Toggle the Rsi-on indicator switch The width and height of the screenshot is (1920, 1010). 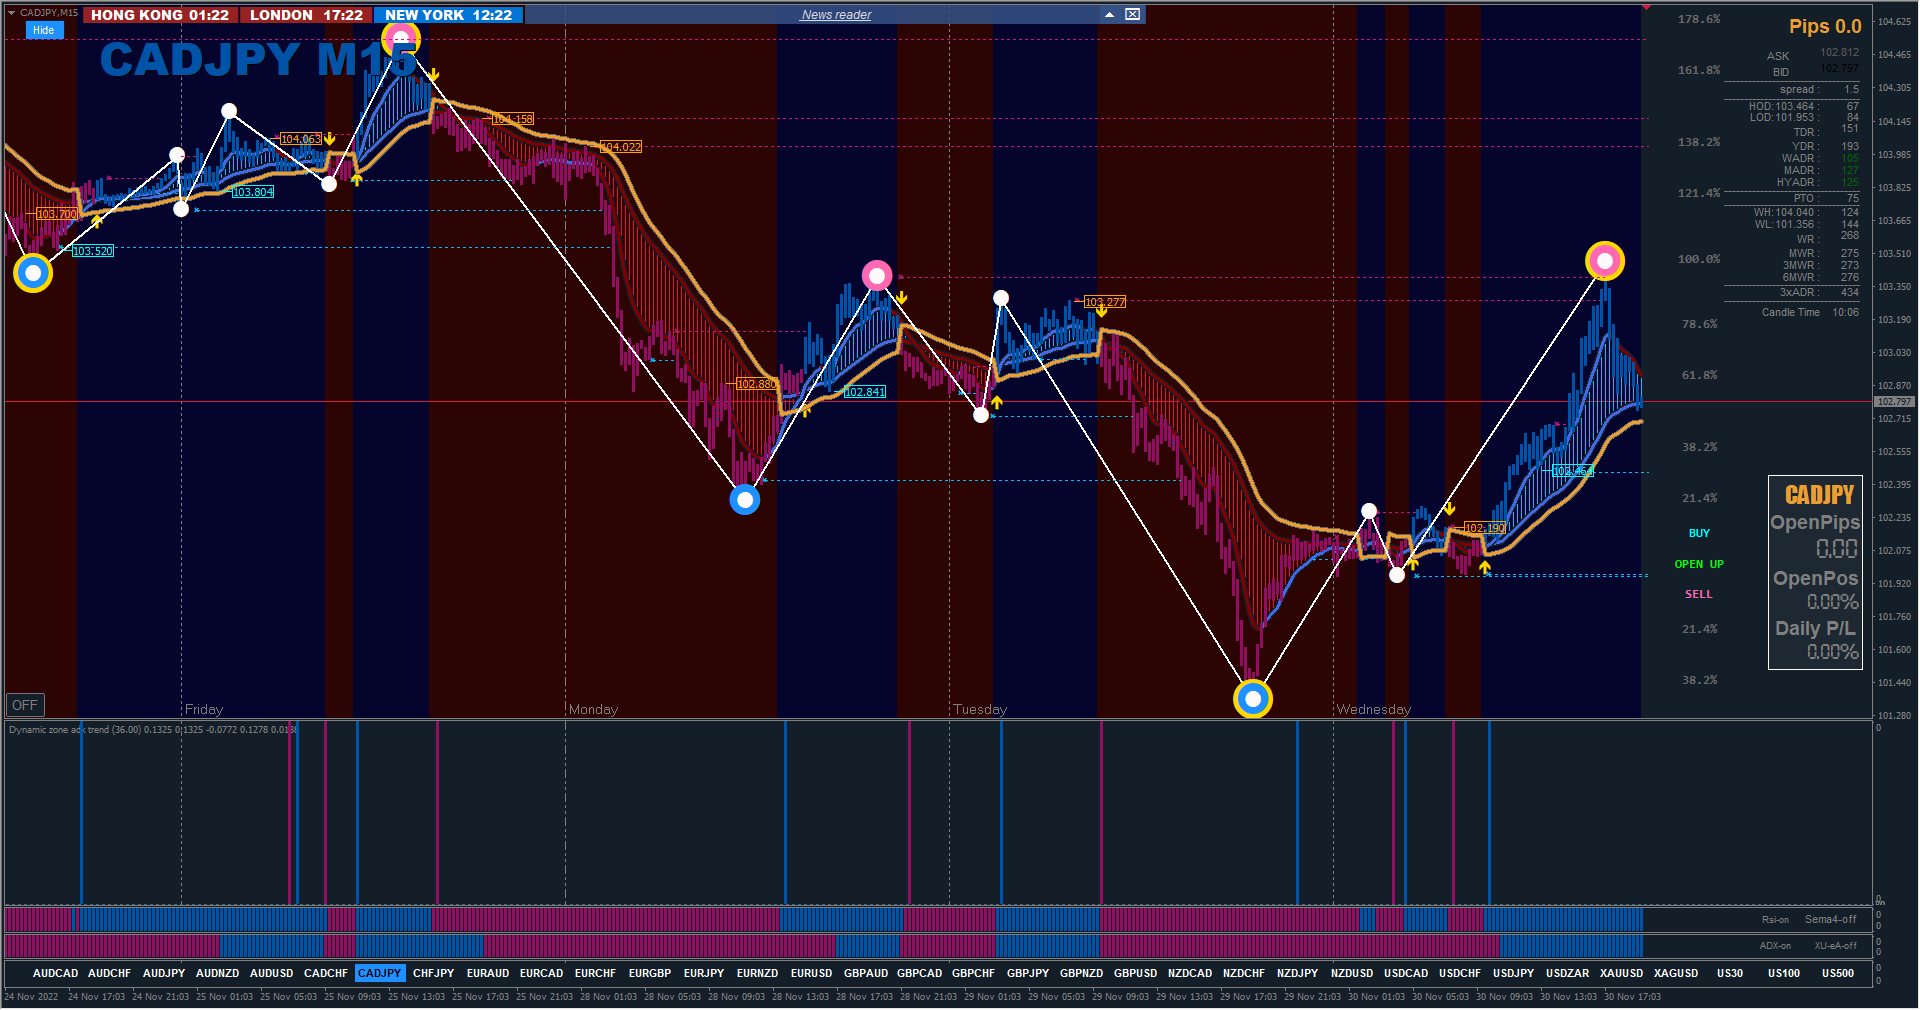click(1775, 919)
